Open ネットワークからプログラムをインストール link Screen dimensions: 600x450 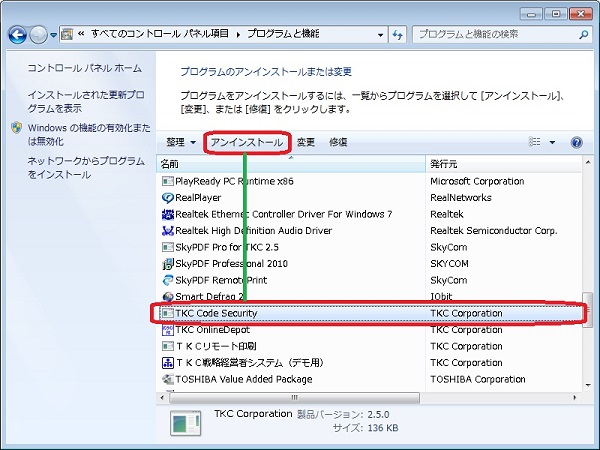point(86,168)
